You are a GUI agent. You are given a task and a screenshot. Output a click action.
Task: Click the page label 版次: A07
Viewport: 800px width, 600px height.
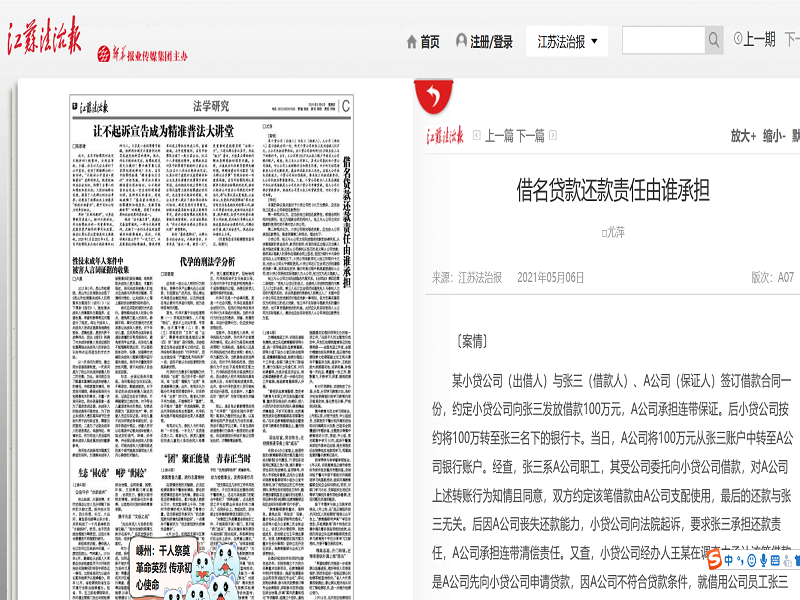(x=772, y=278)
